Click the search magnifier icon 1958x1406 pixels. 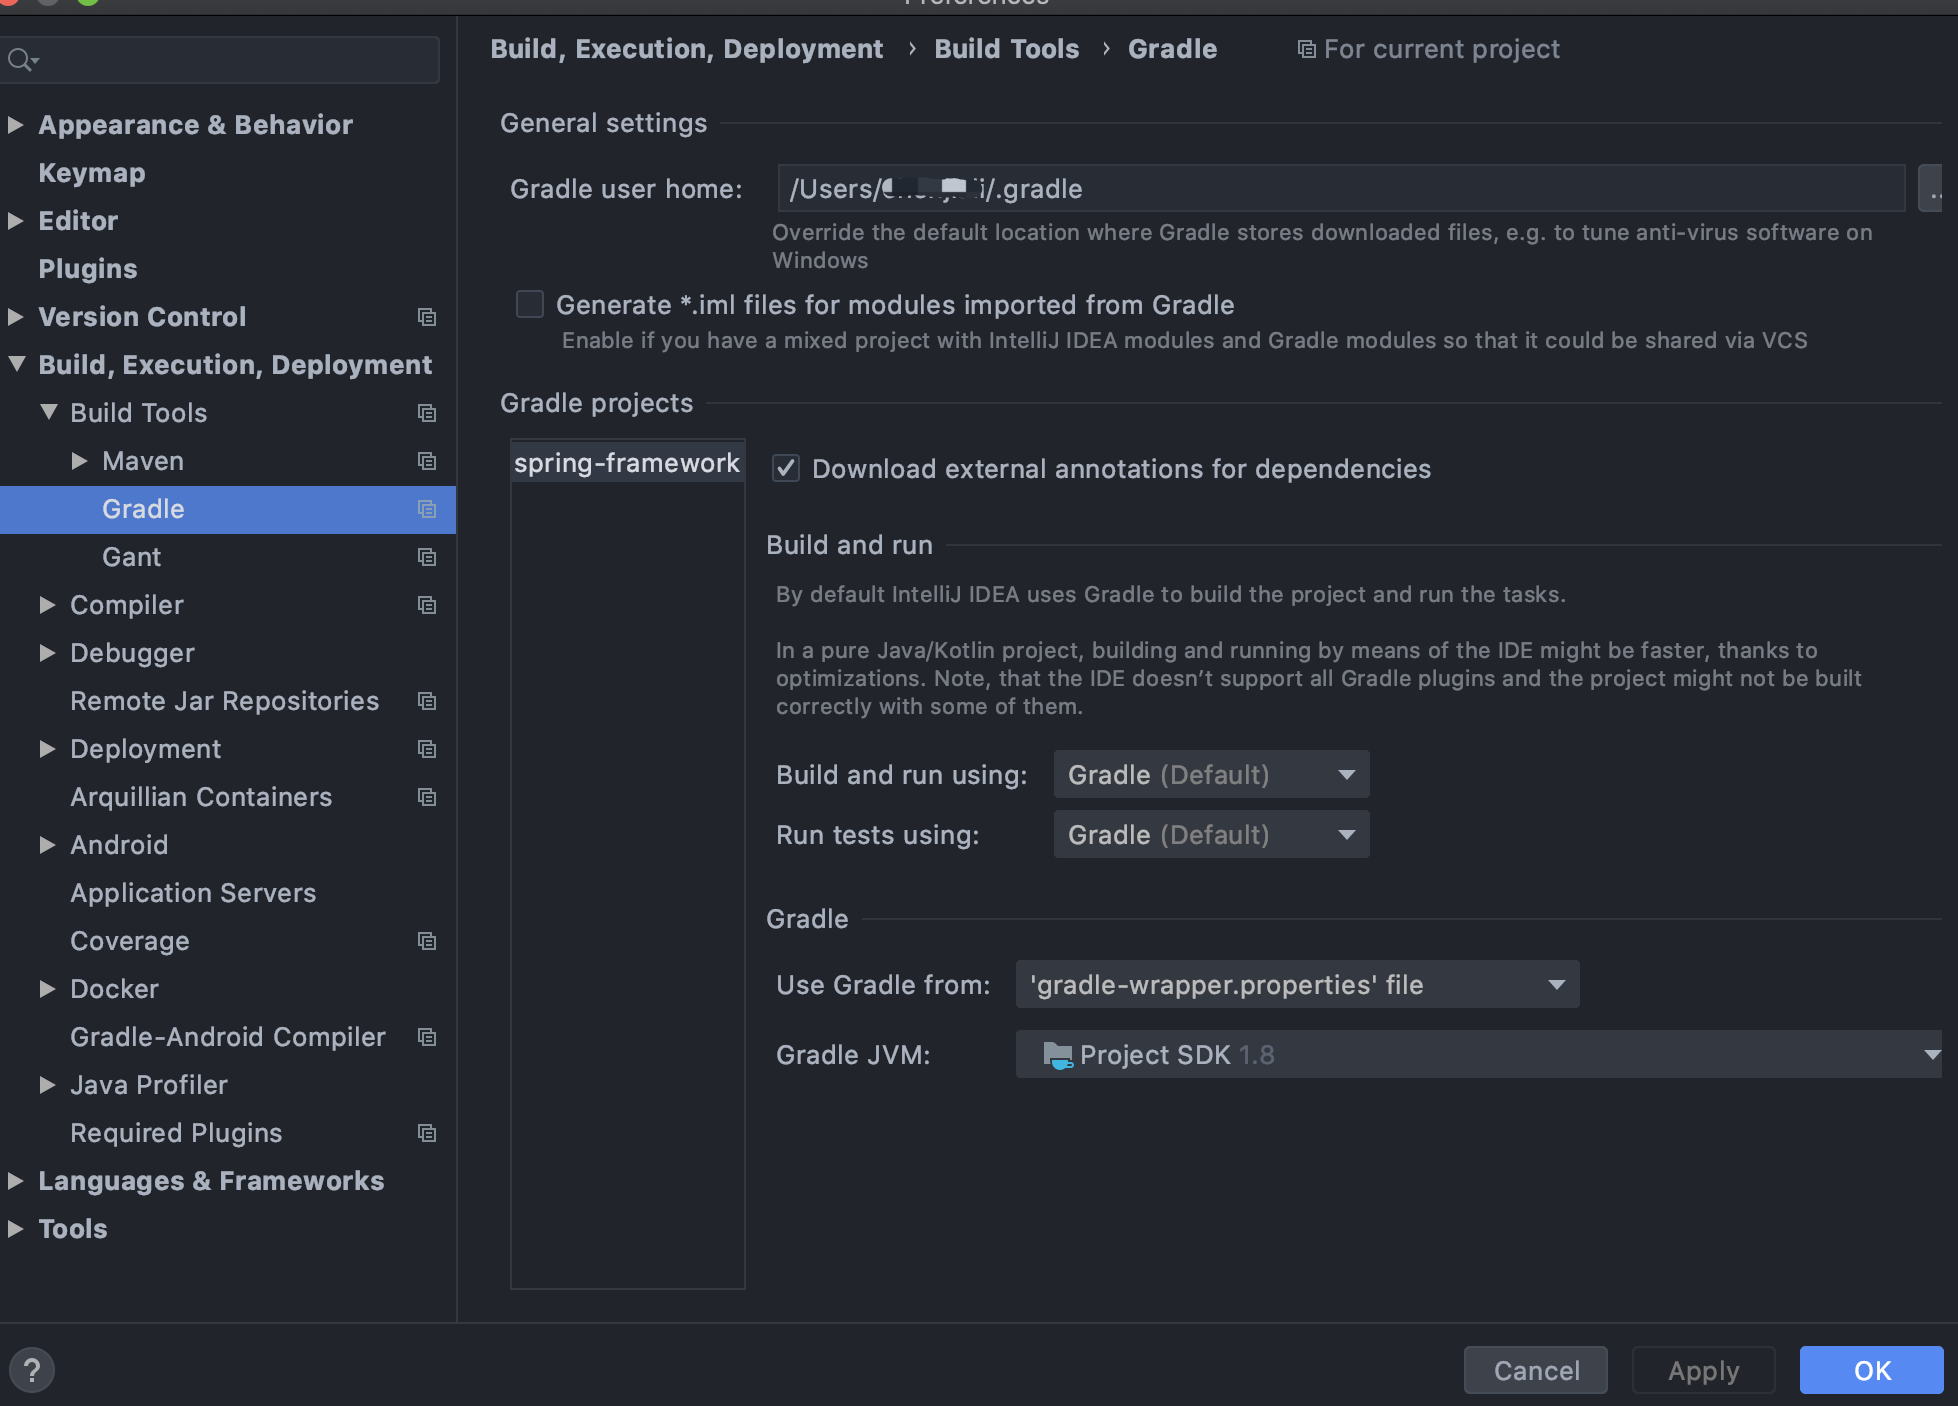pos(20,60)
